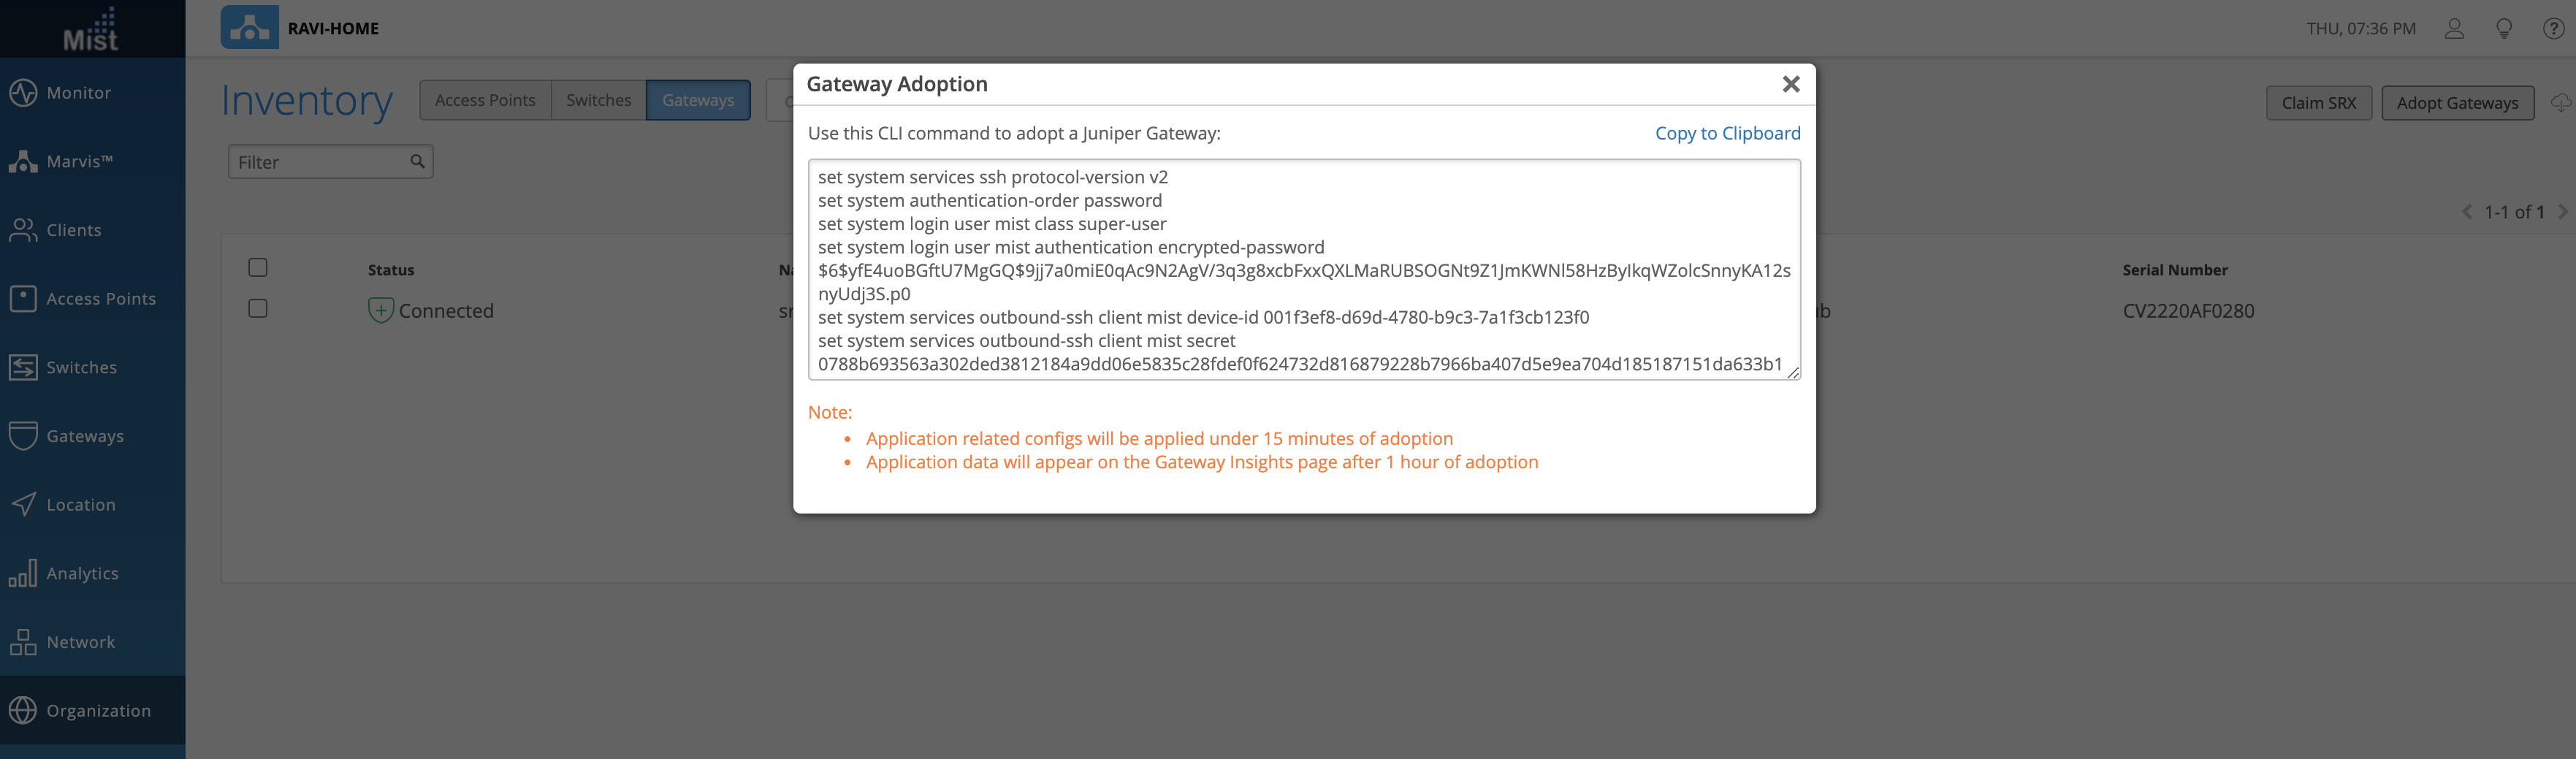The height and width of the screenshot is (759, 2576).
Task: Click the Marvis sidebar icon
Action: tap(23, 162)
